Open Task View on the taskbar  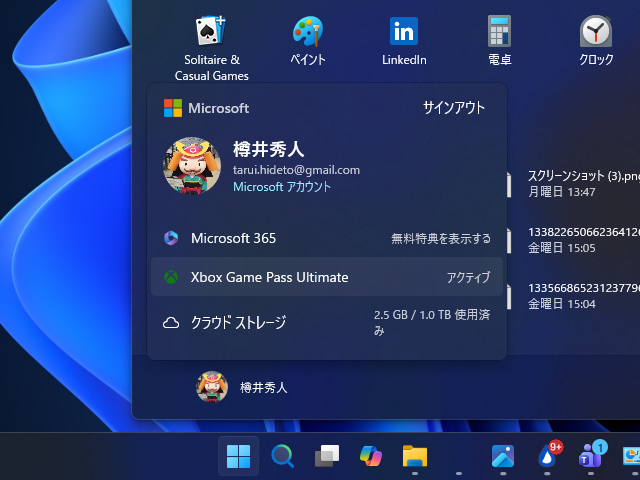pyautogui.click(x=327, y=456)
